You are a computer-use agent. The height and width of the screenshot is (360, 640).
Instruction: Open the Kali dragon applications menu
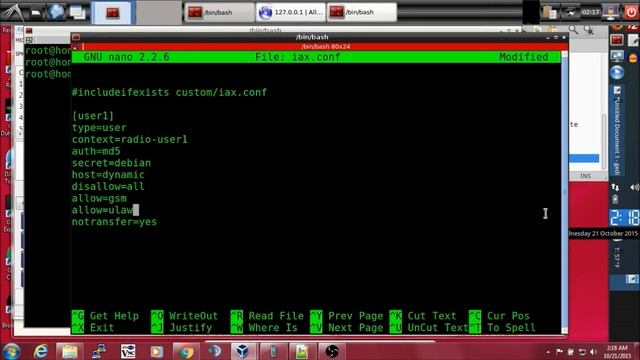pos(12,12)
